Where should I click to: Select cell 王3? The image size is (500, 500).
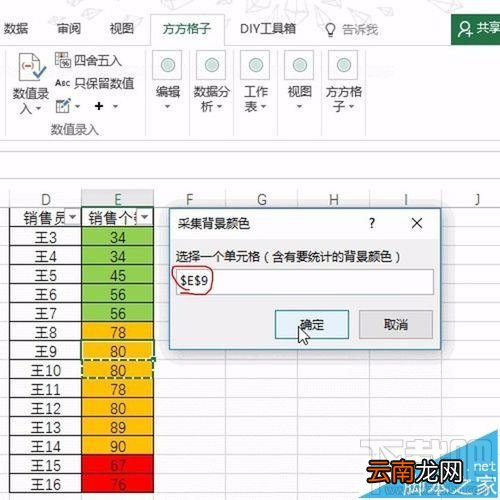point(46,237)
